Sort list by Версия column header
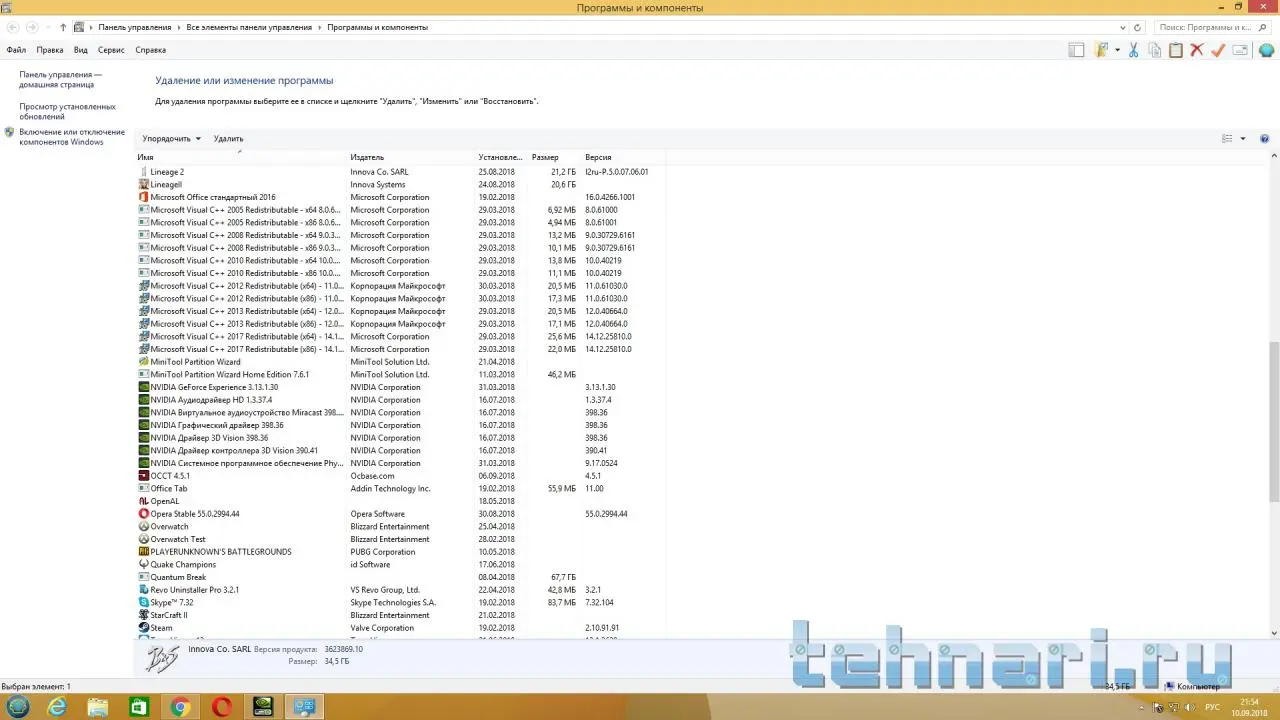The image size is (1280, 720). pos(623,157)
